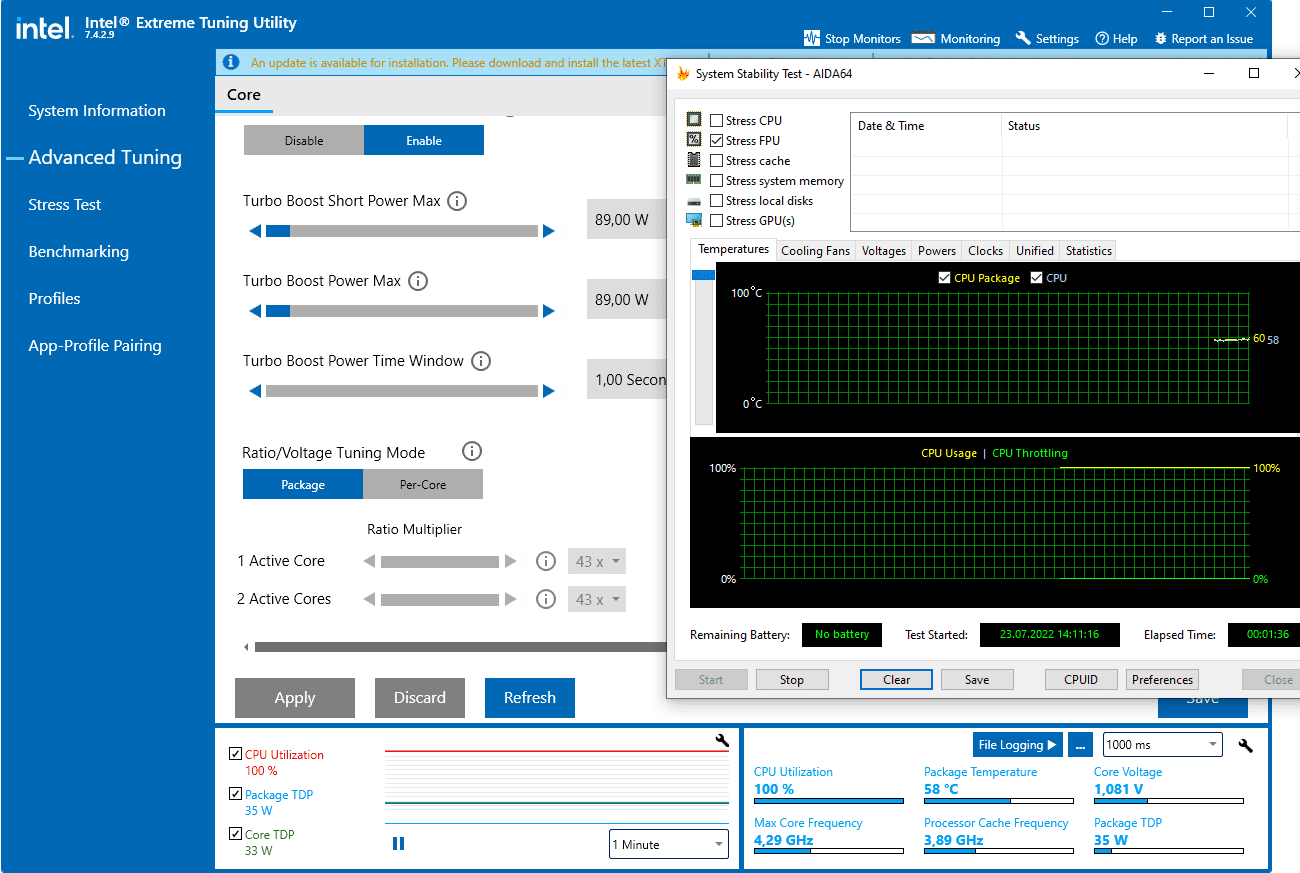Switch to the Voltages tab

884,251
